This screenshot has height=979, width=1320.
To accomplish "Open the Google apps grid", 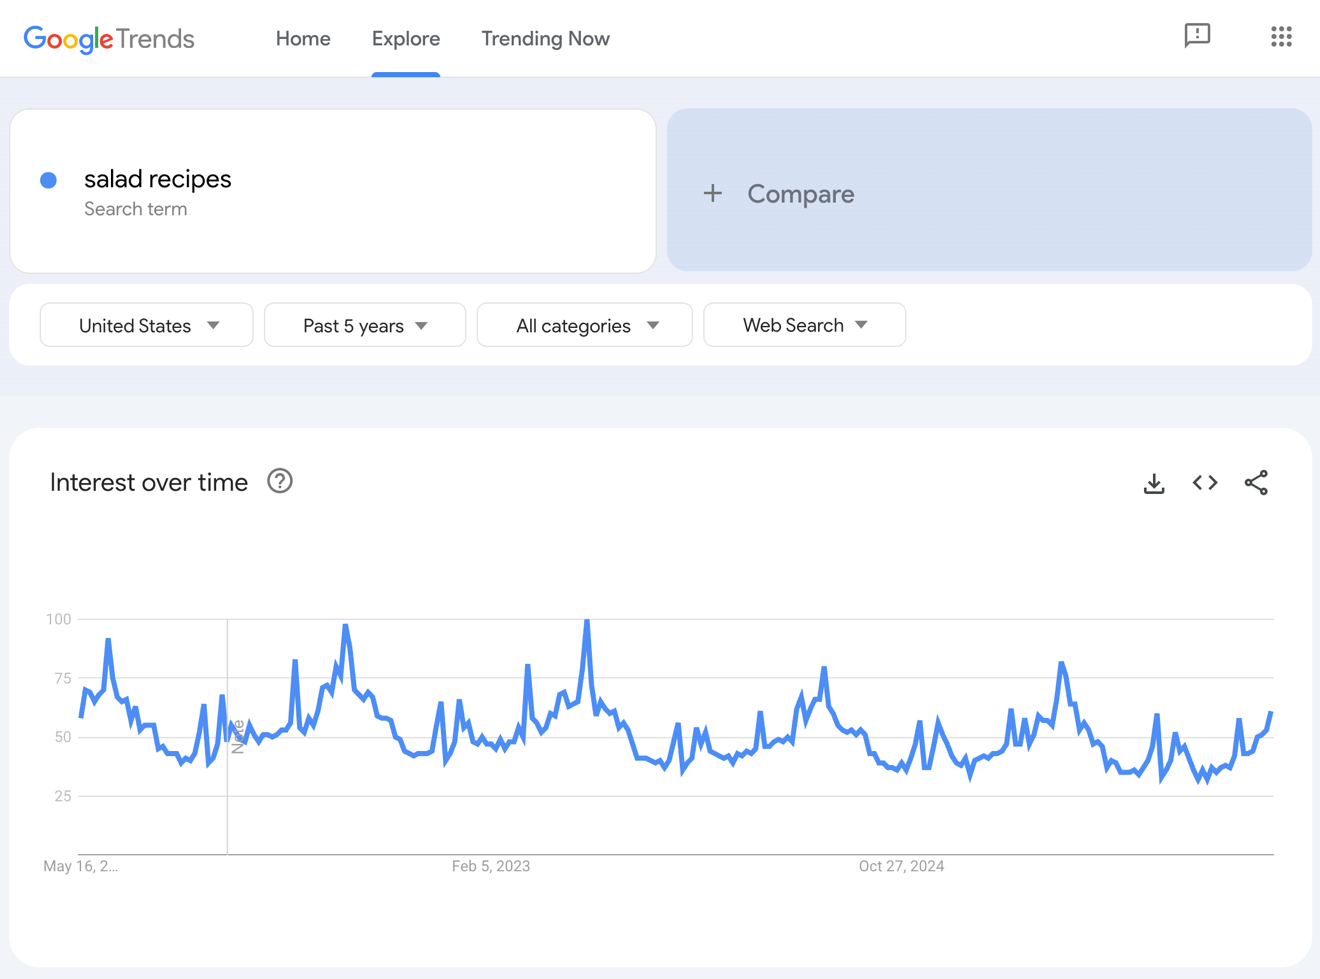I will (x=1281, y=37).
